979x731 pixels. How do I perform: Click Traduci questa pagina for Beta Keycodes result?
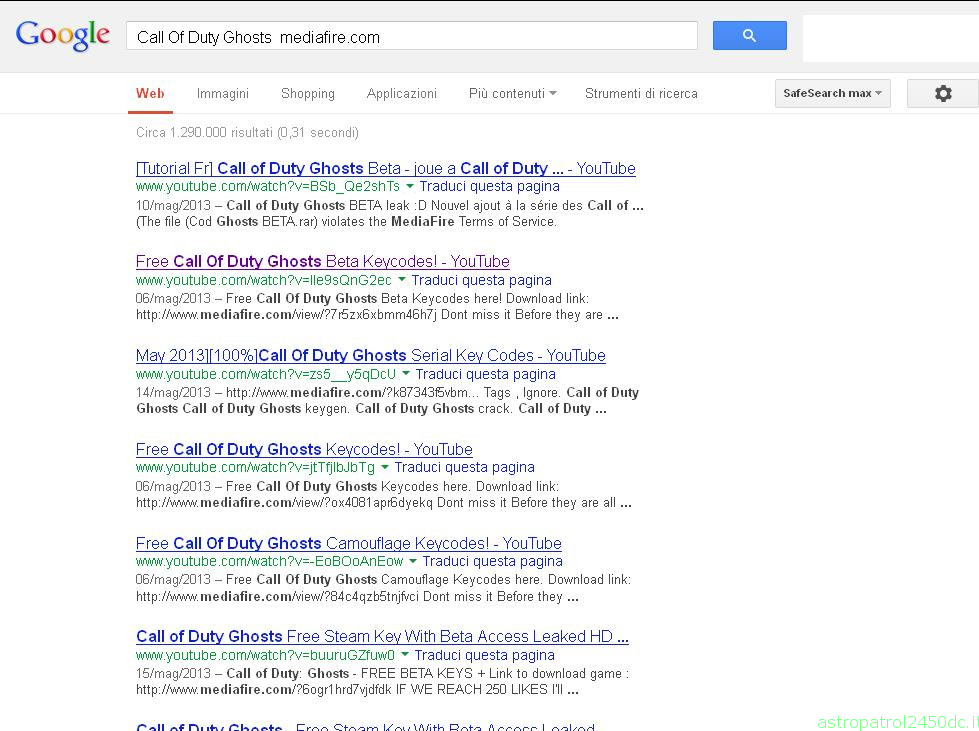481,280
